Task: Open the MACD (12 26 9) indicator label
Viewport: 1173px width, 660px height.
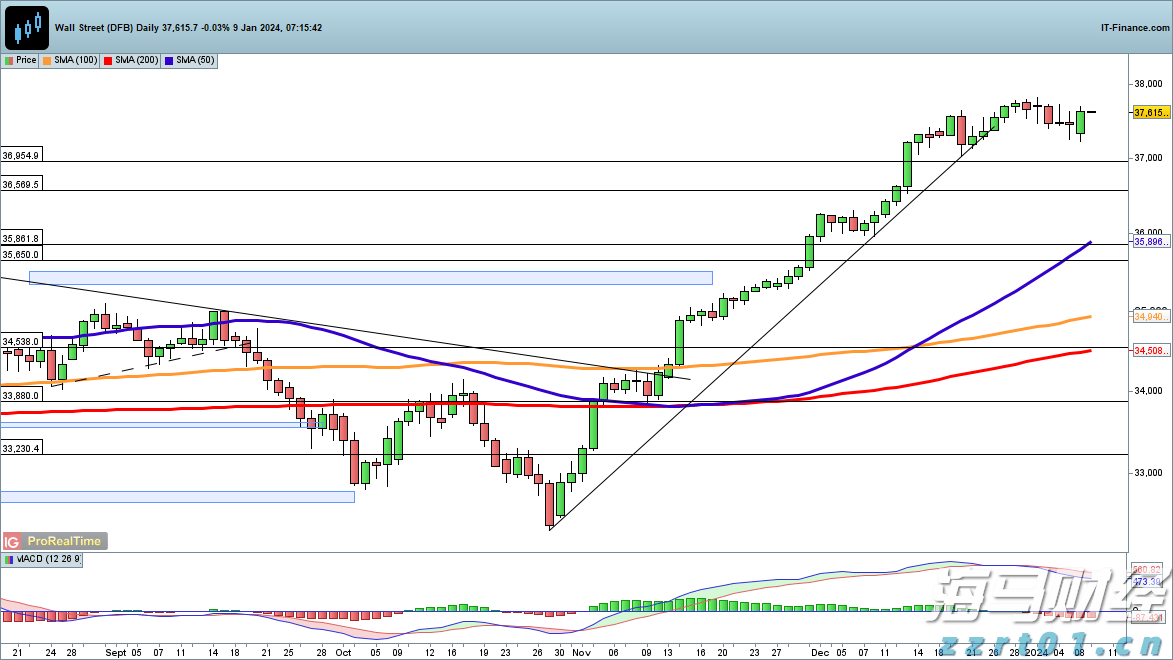Action: pos(49,560)
